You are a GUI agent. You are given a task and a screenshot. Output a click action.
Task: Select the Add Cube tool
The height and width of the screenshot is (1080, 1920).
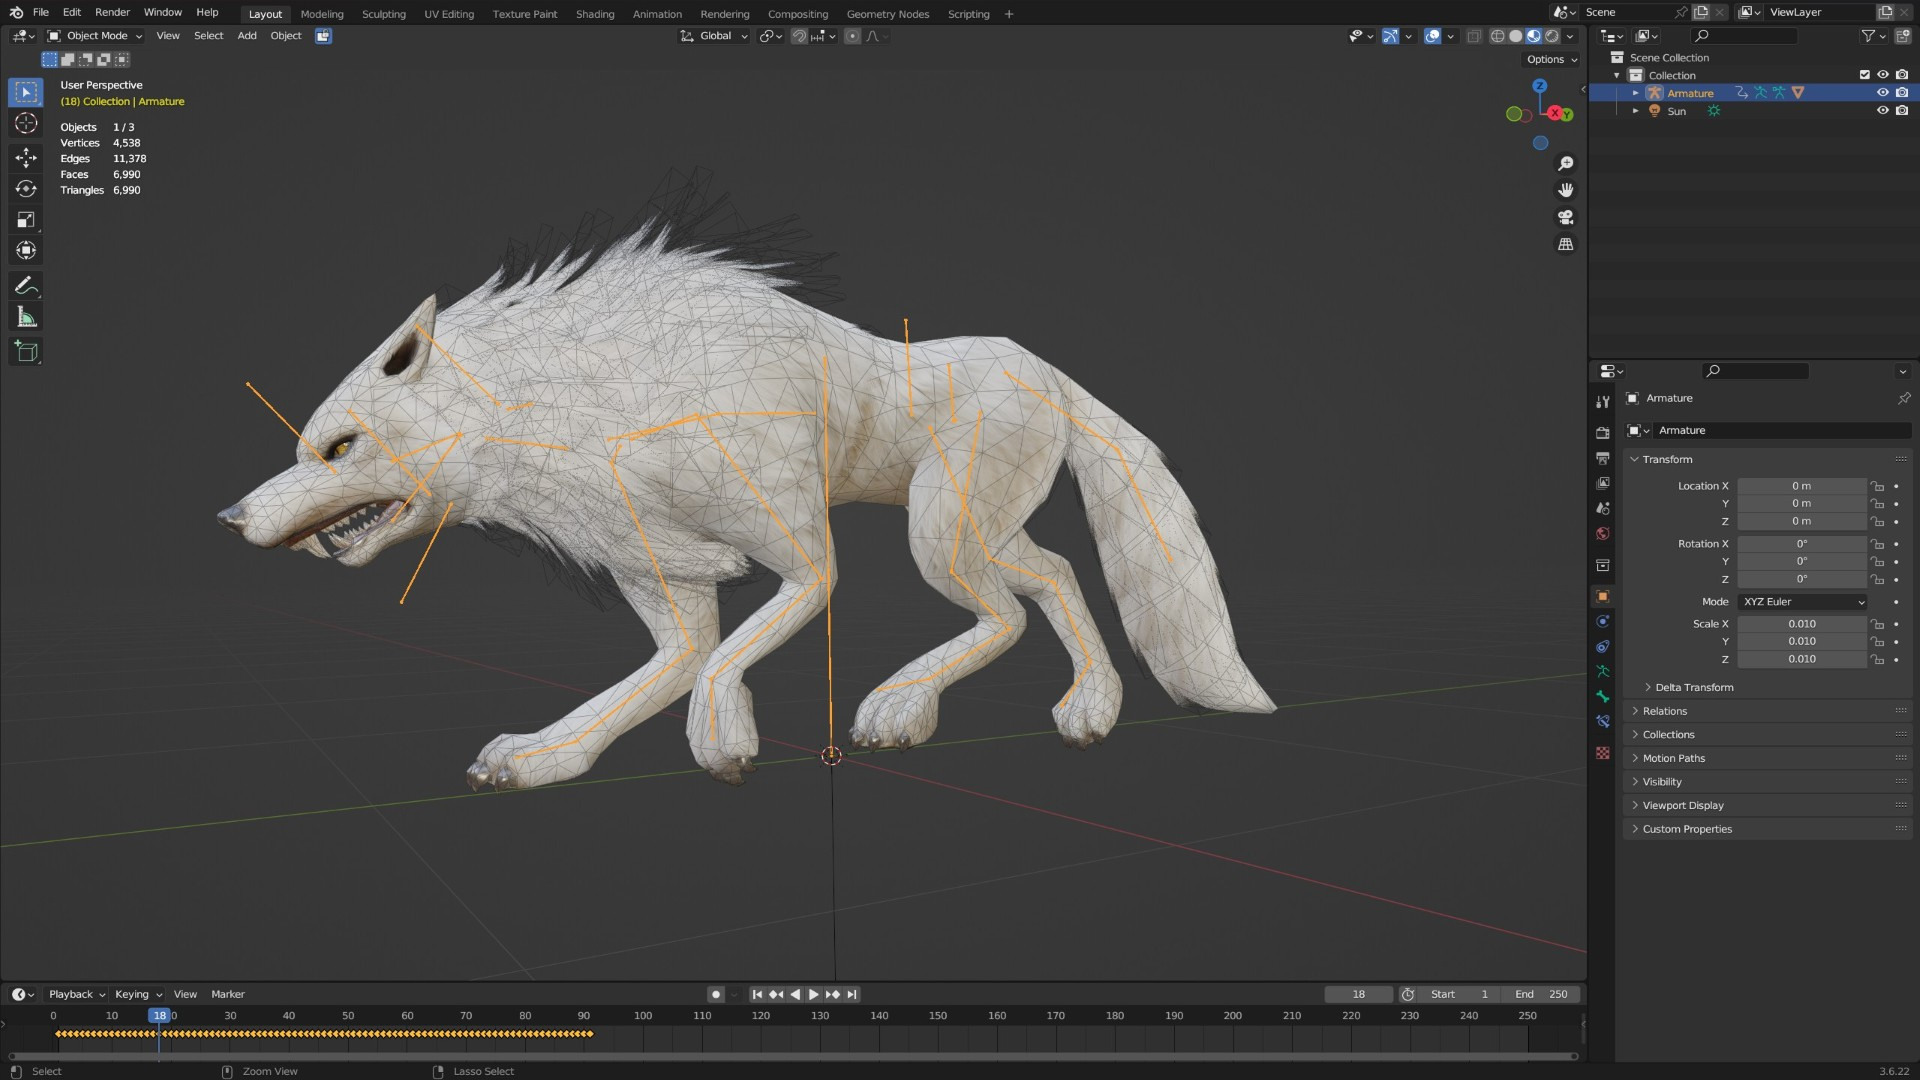click(x=26, y=351)
